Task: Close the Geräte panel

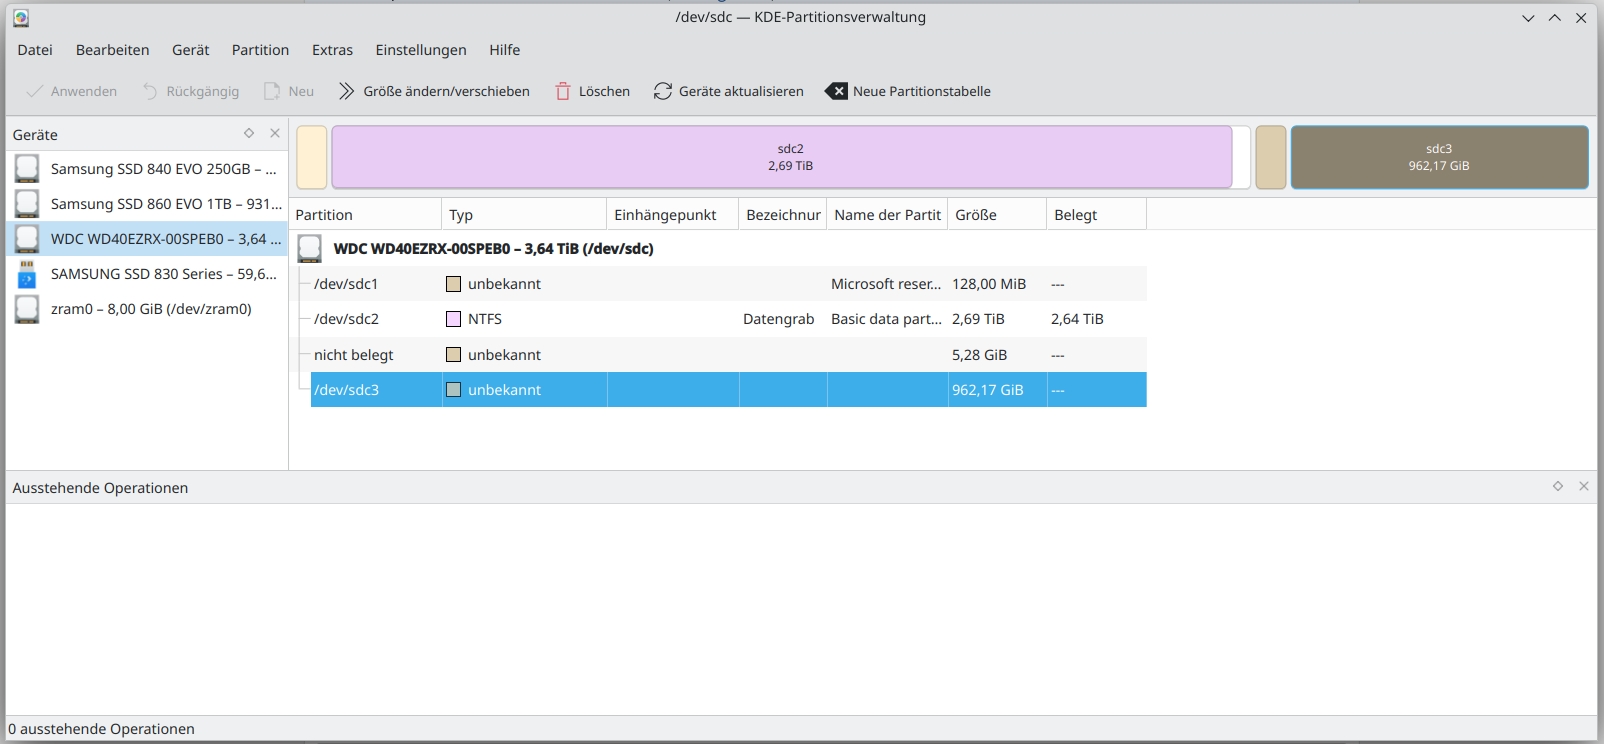Action: tap(275, 133)
